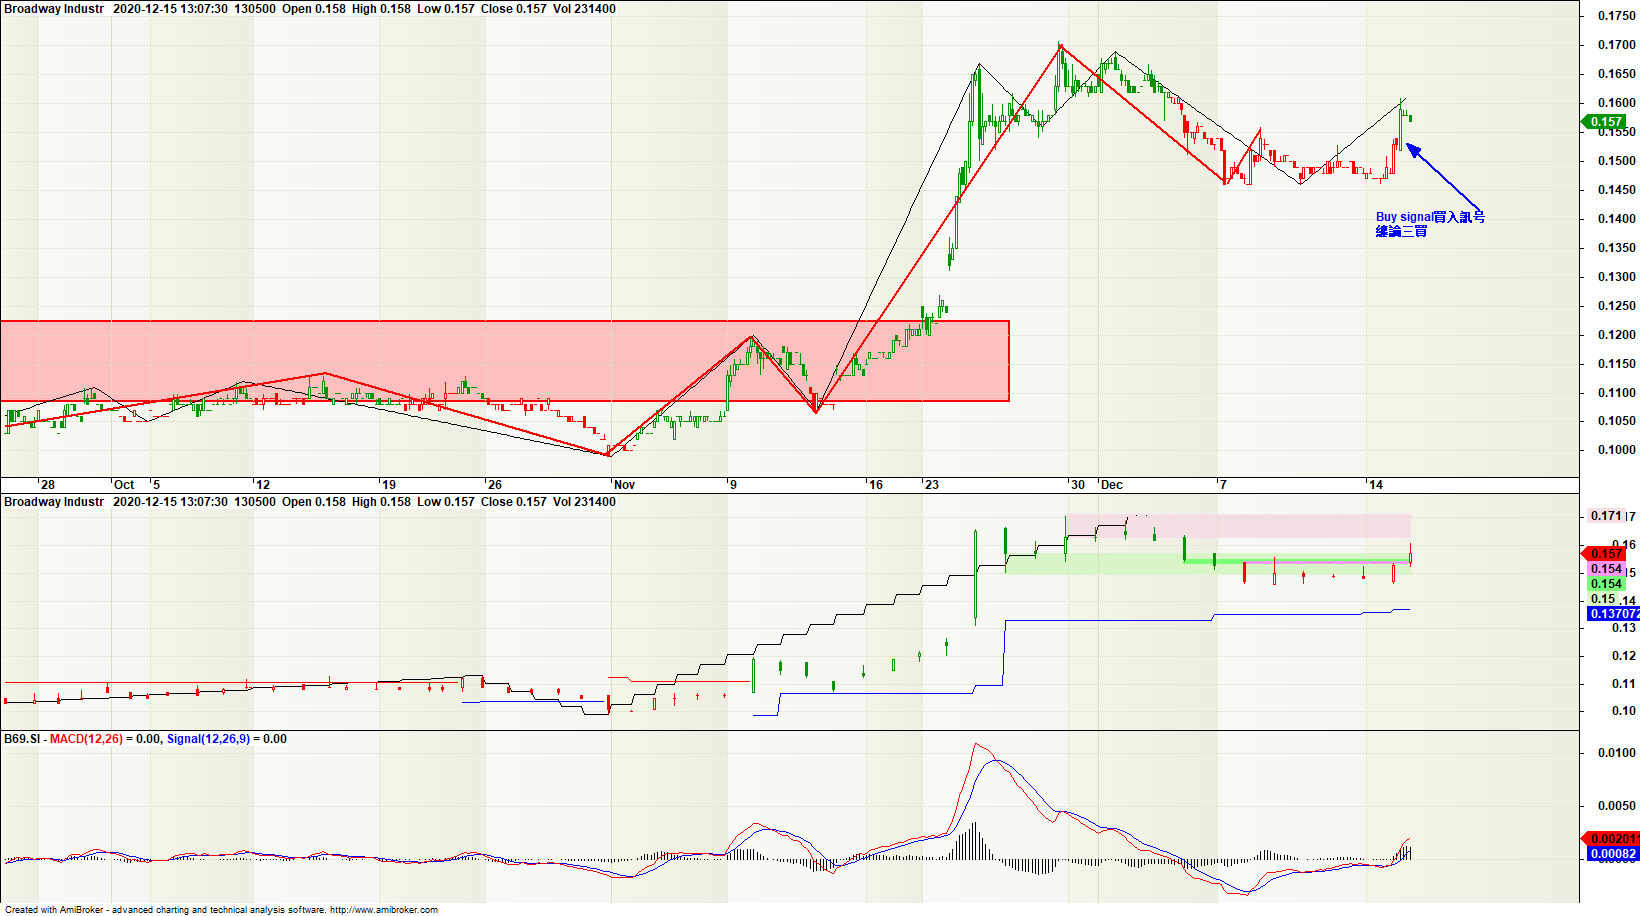Click the green 0.157 last-price label on top chart axis
Image resolution: width=1640 pixels, height=916 pixels.
tap(1607, 122)
